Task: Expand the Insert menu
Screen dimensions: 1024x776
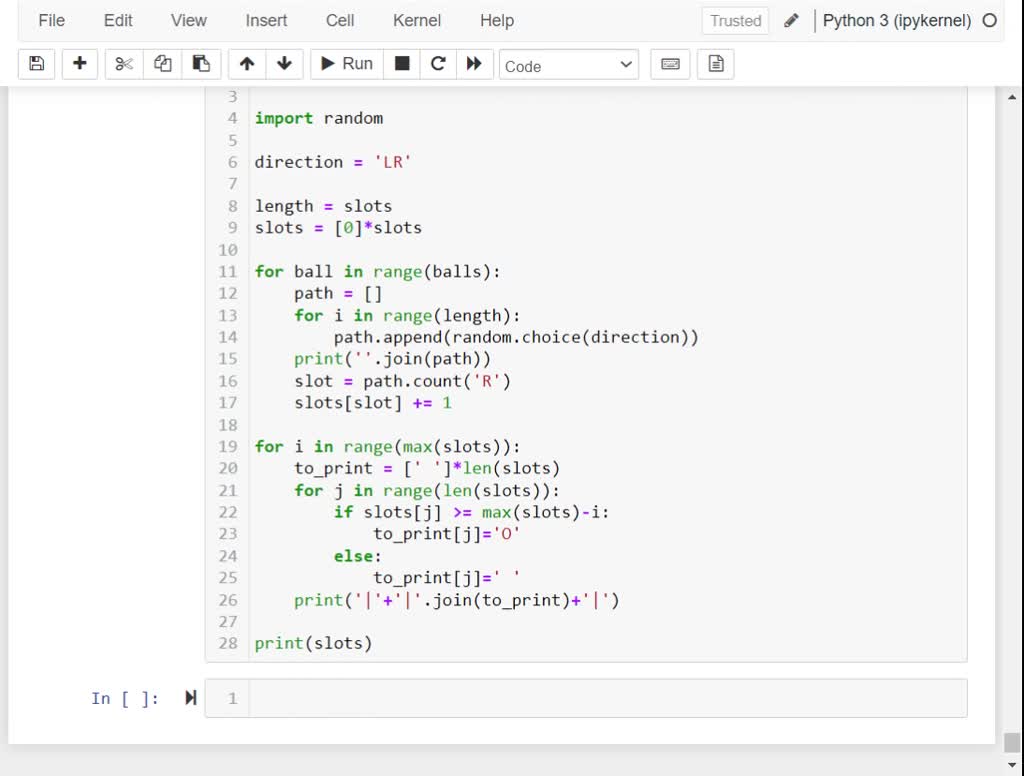Action: (x=266, y=20)
